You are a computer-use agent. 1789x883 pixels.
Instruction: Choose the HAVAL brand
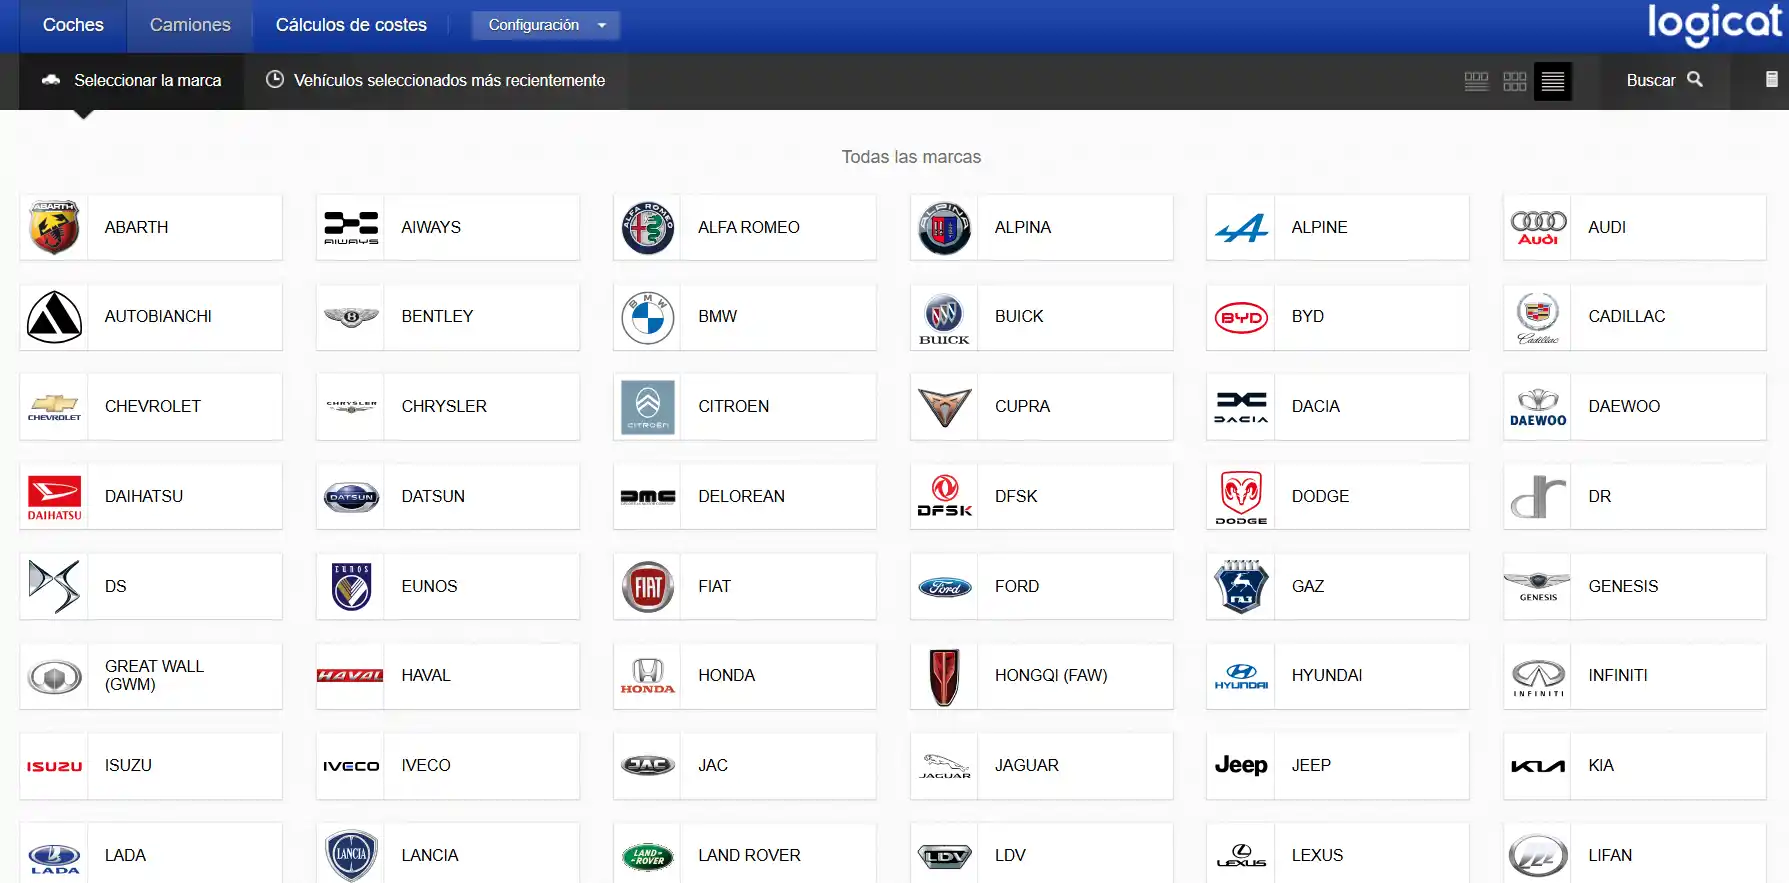pos(447,676)
